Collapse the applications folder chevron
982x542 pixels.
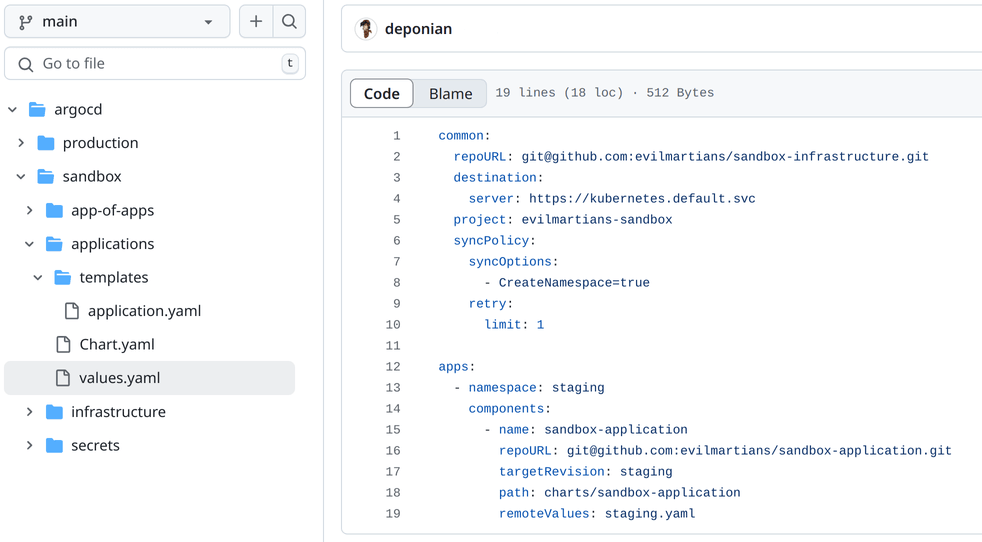[x=29, y=244]
